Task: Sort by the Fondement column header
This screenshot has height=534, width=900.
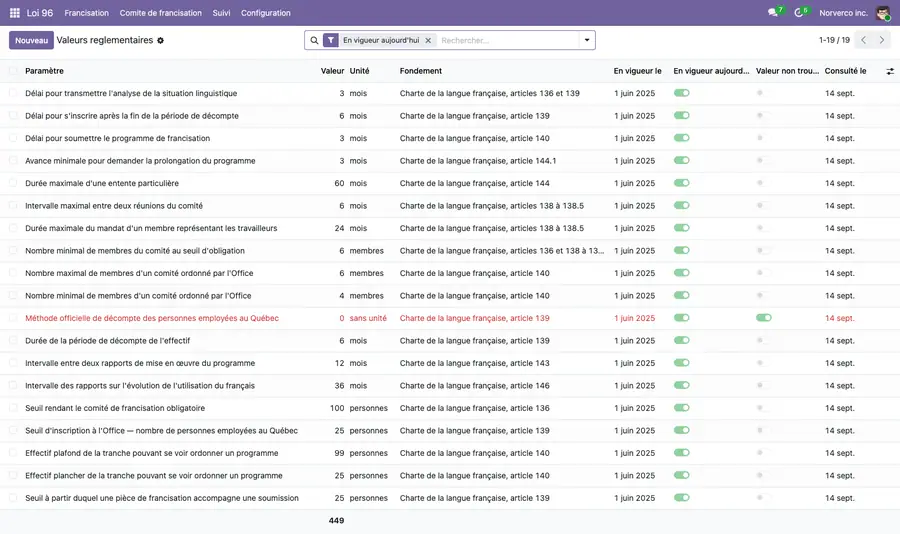Action: pyautogui.click(x=421, y=71)
